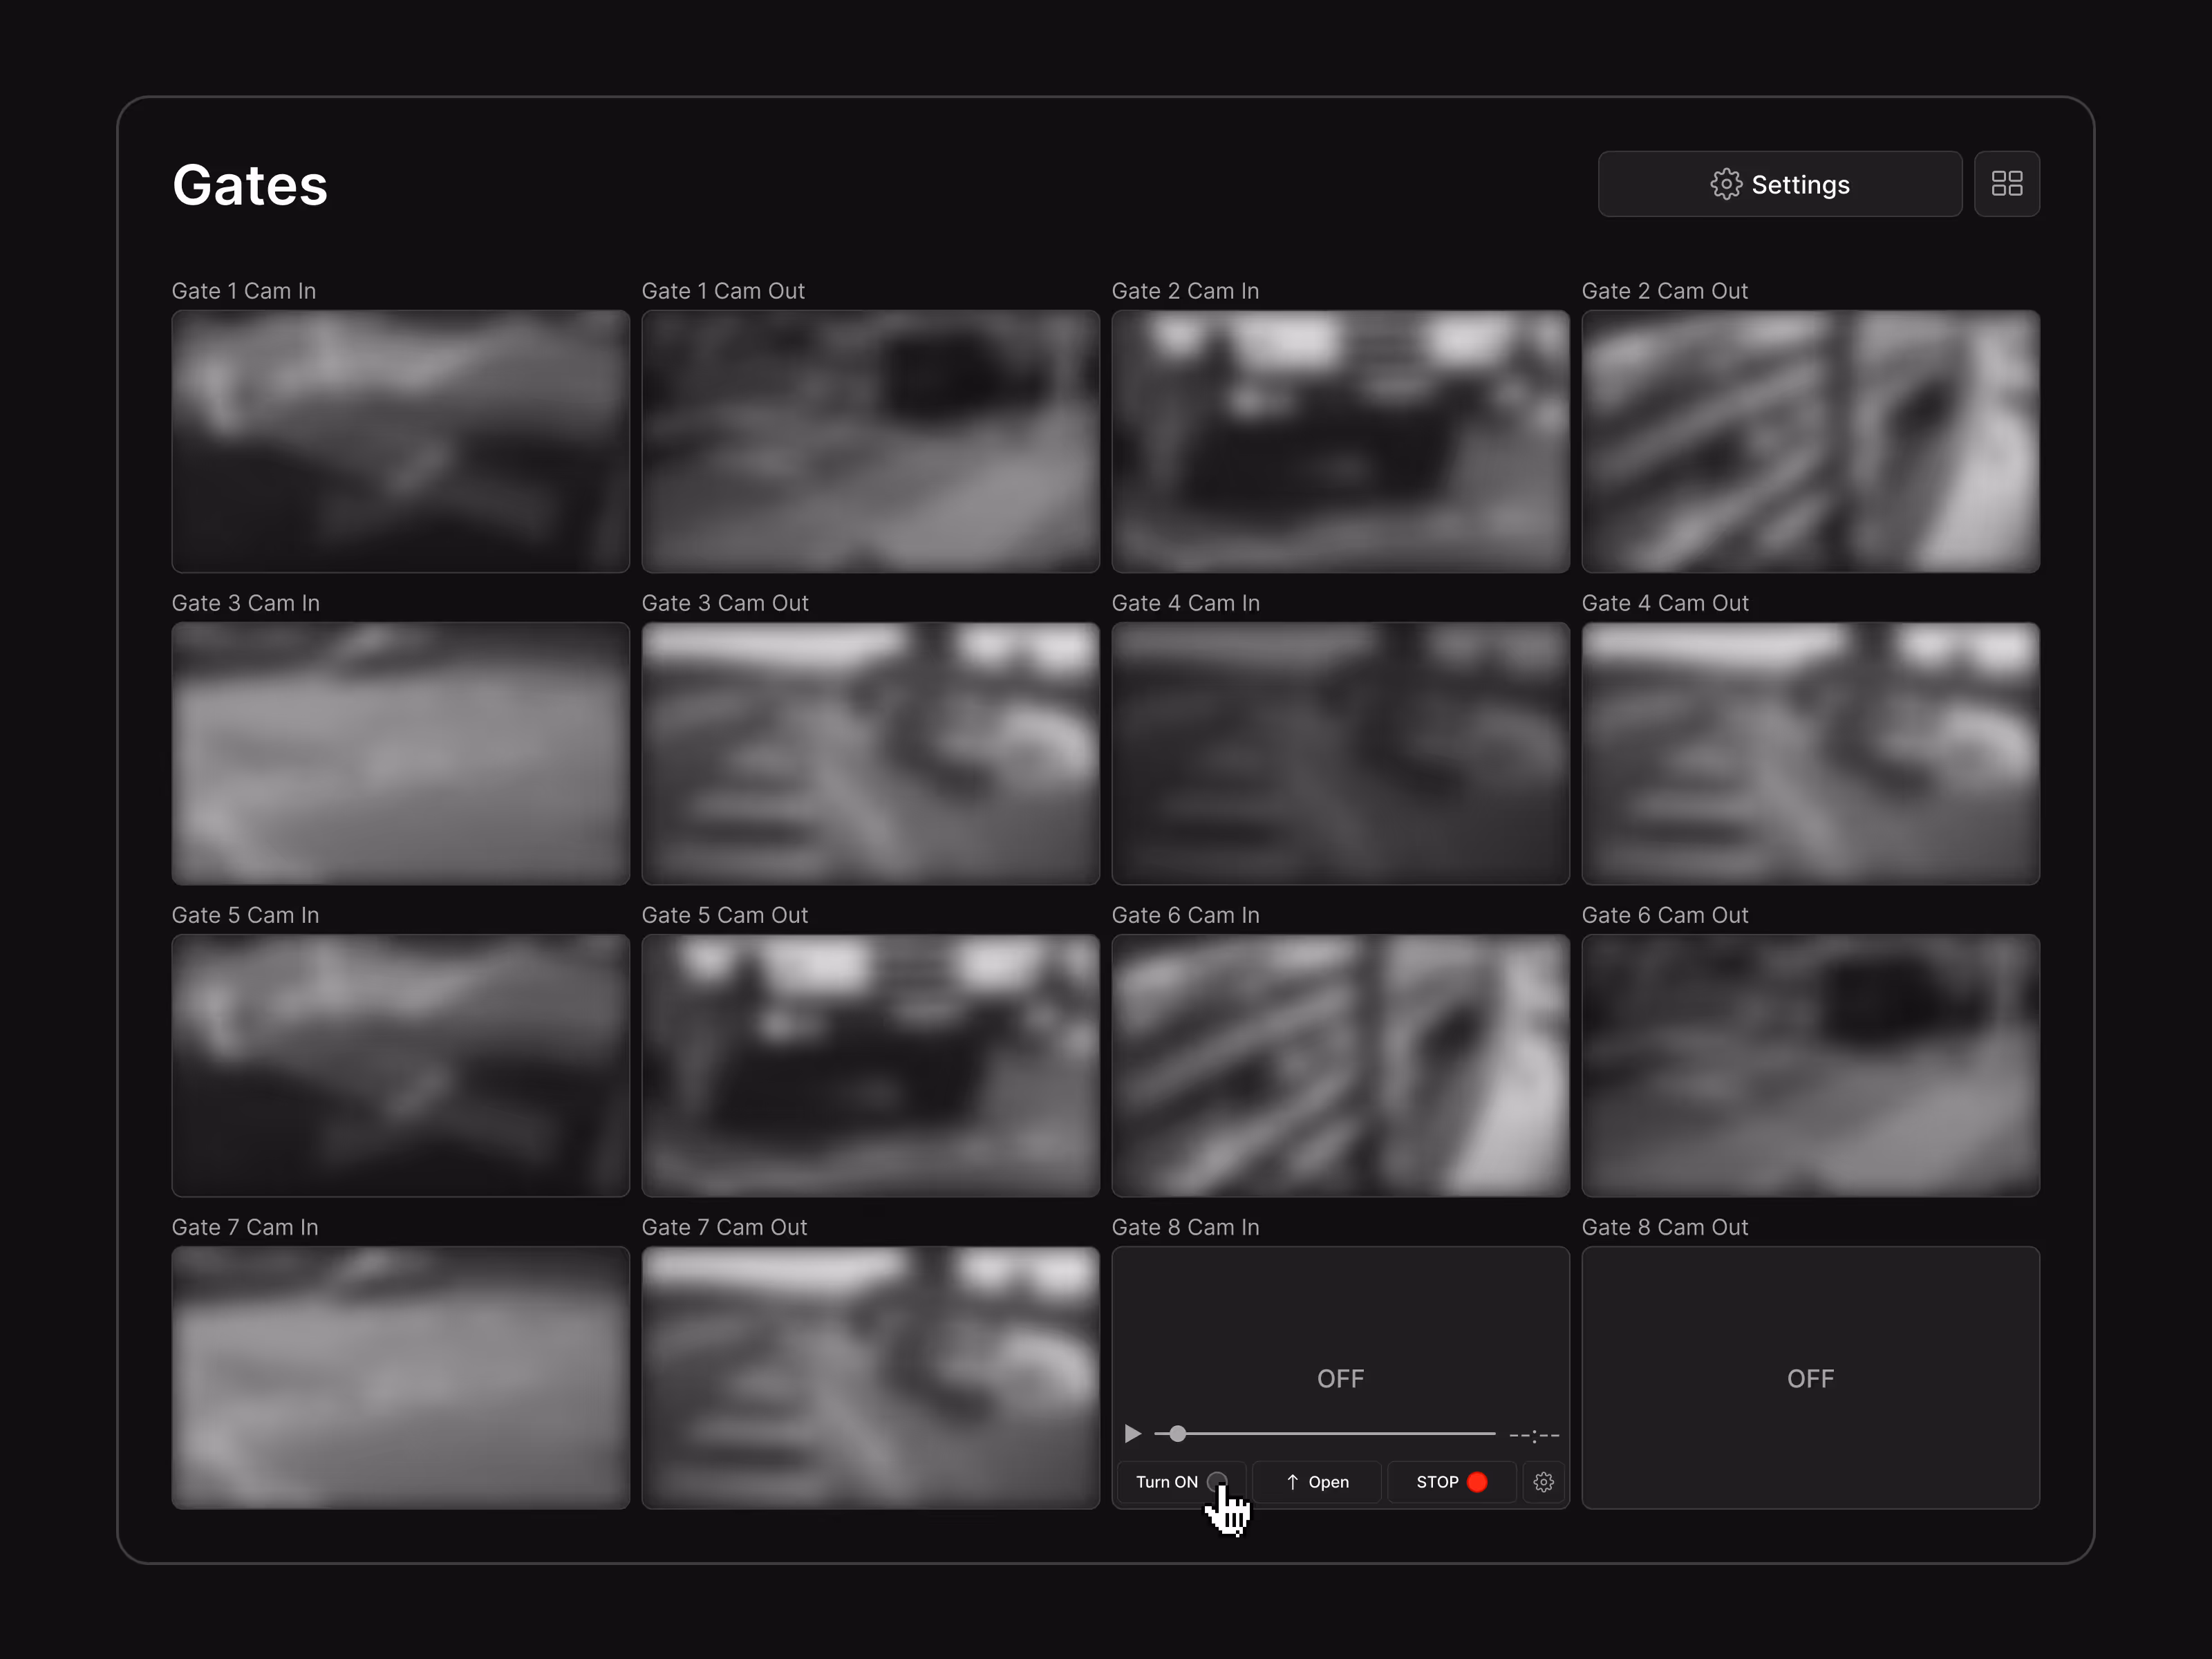
Task: Click the Gate 7 Cam In thumbnail
Action: point(400,1377)
